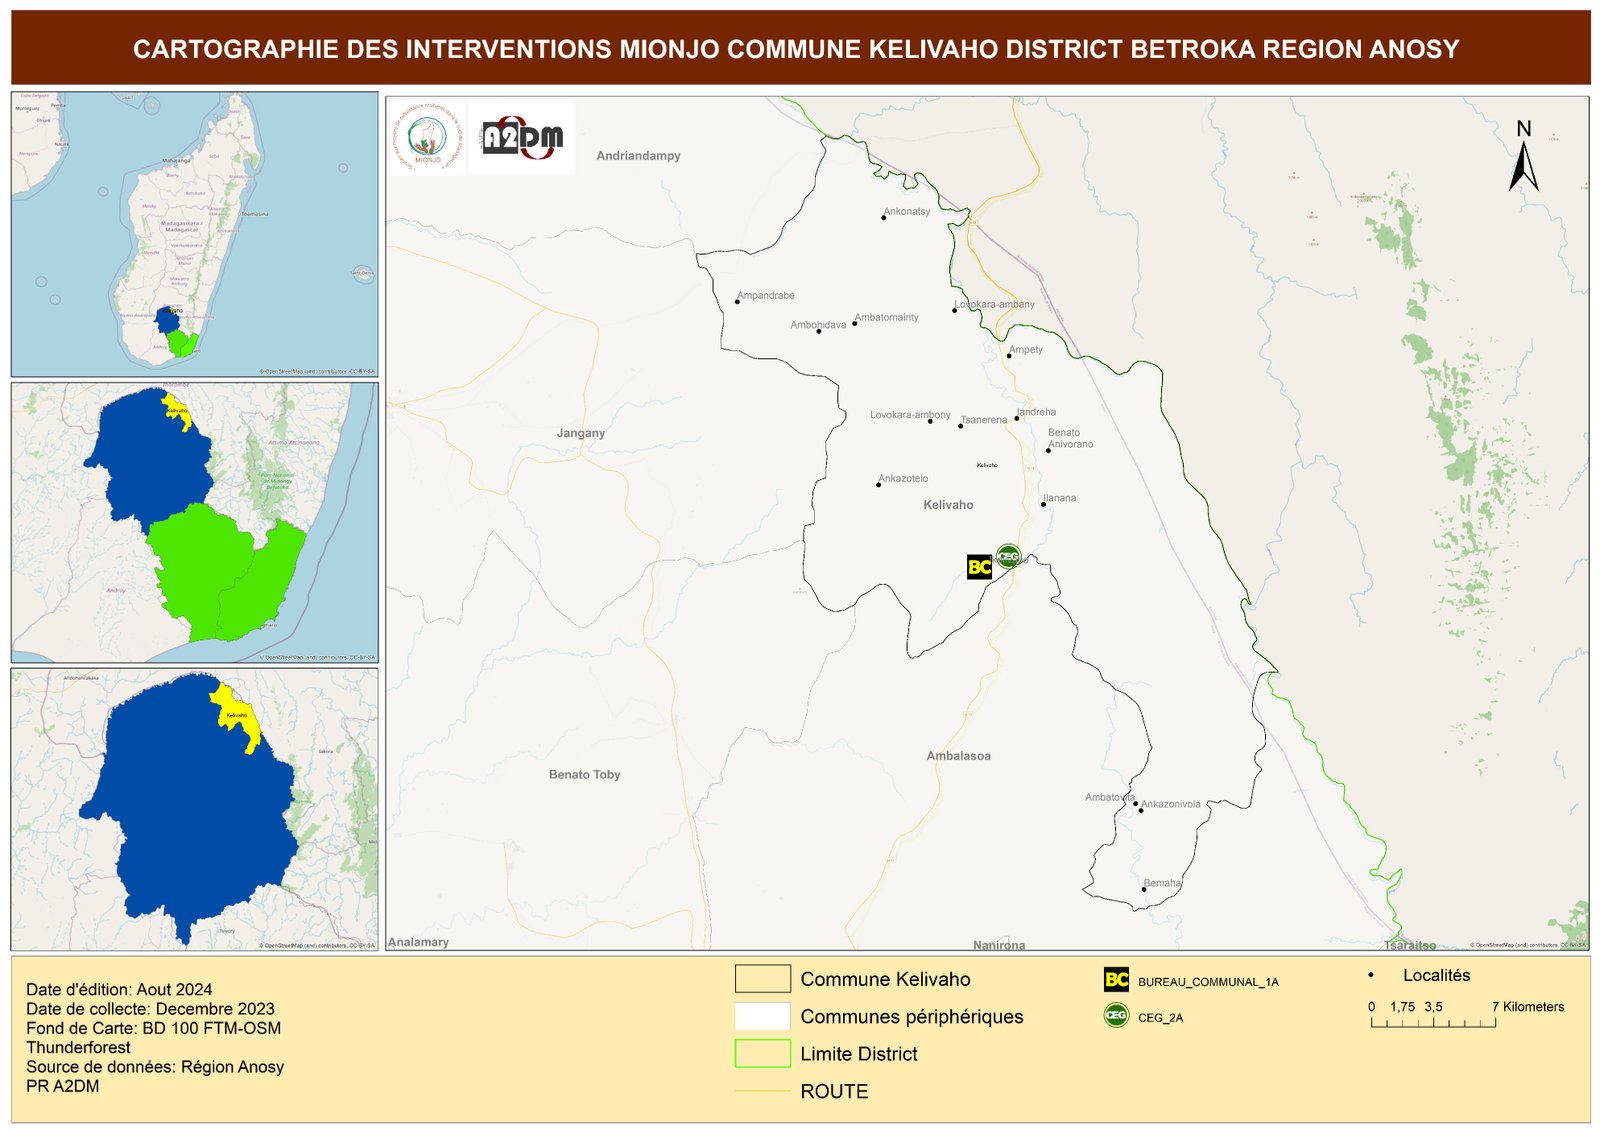Screen dimensions: 1600x1130
Task: Click the Iandreha locality label
Action: pyautogui.click(x=1036, y=412)
